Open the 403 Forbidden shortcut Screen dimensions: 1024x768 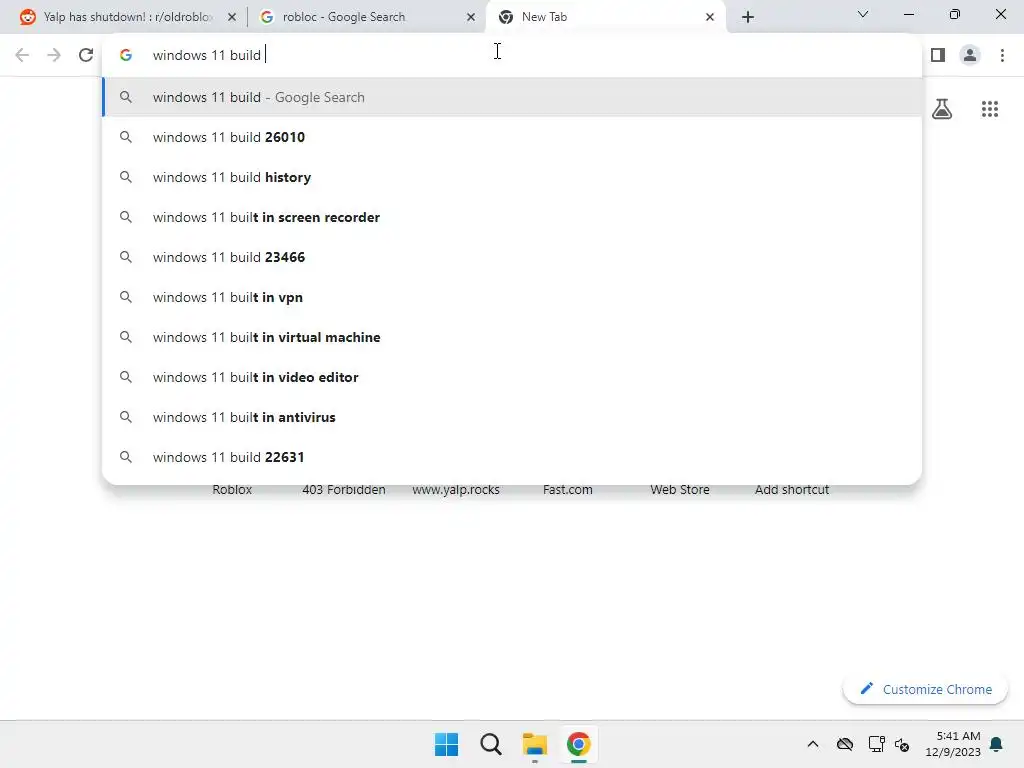pyautogui.click(x=344, y=489)
